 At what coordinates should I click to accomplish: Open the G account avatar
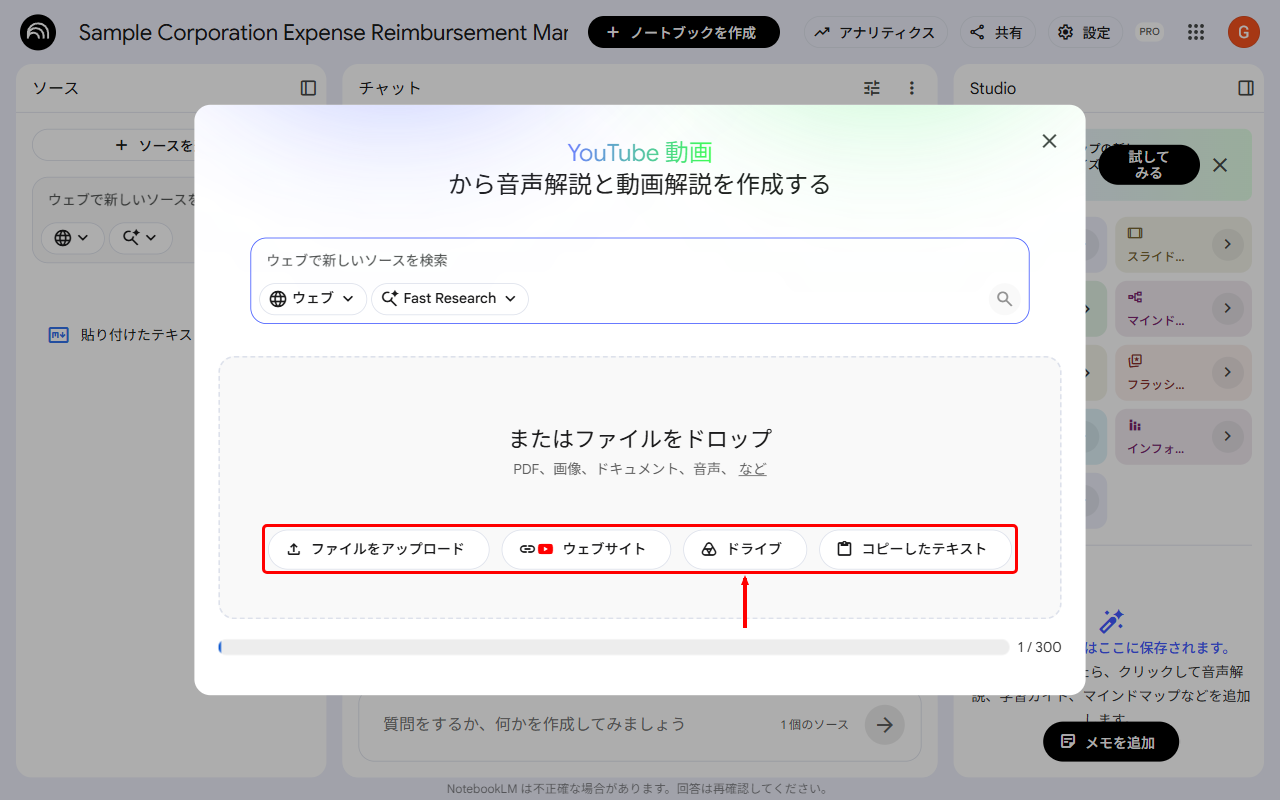pos(1244,32)
